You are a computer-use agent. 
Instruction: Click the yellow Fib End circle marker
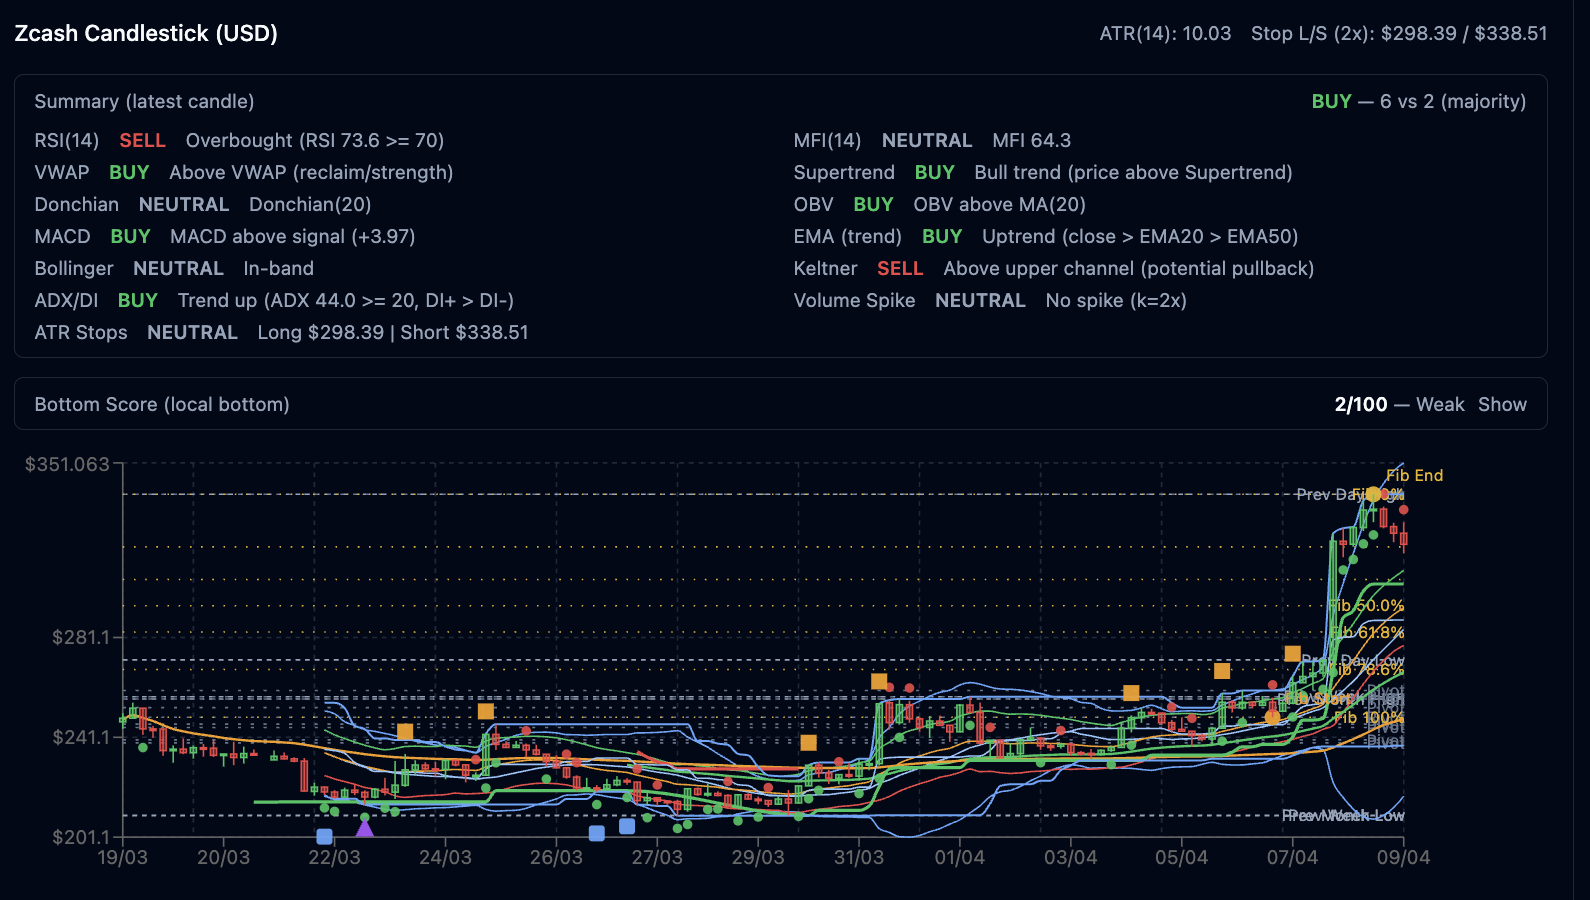pyautogui.click(x=1373, y=494)
